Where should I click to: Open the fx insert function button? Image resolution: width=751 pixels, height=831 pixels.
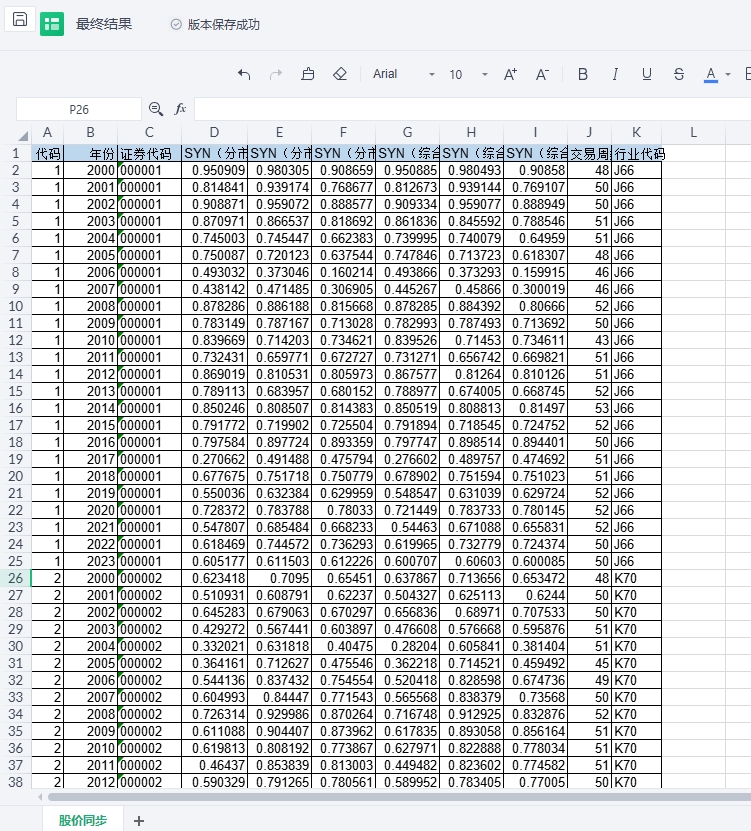click(x=180, y=109)
